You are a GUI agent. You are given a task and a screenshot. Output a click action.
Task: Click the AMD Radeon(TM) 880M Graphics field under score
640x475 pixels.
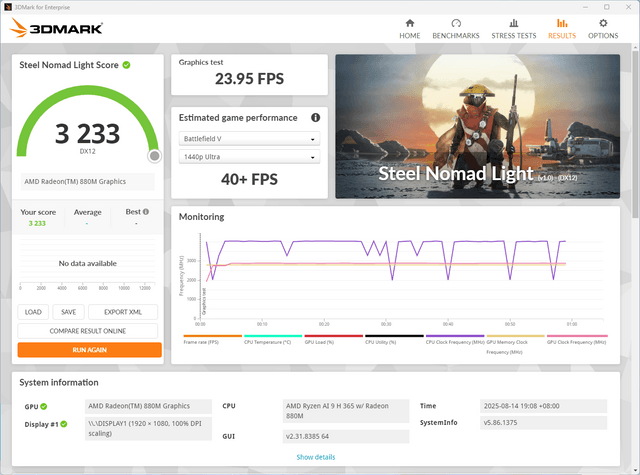coord(88,182)
